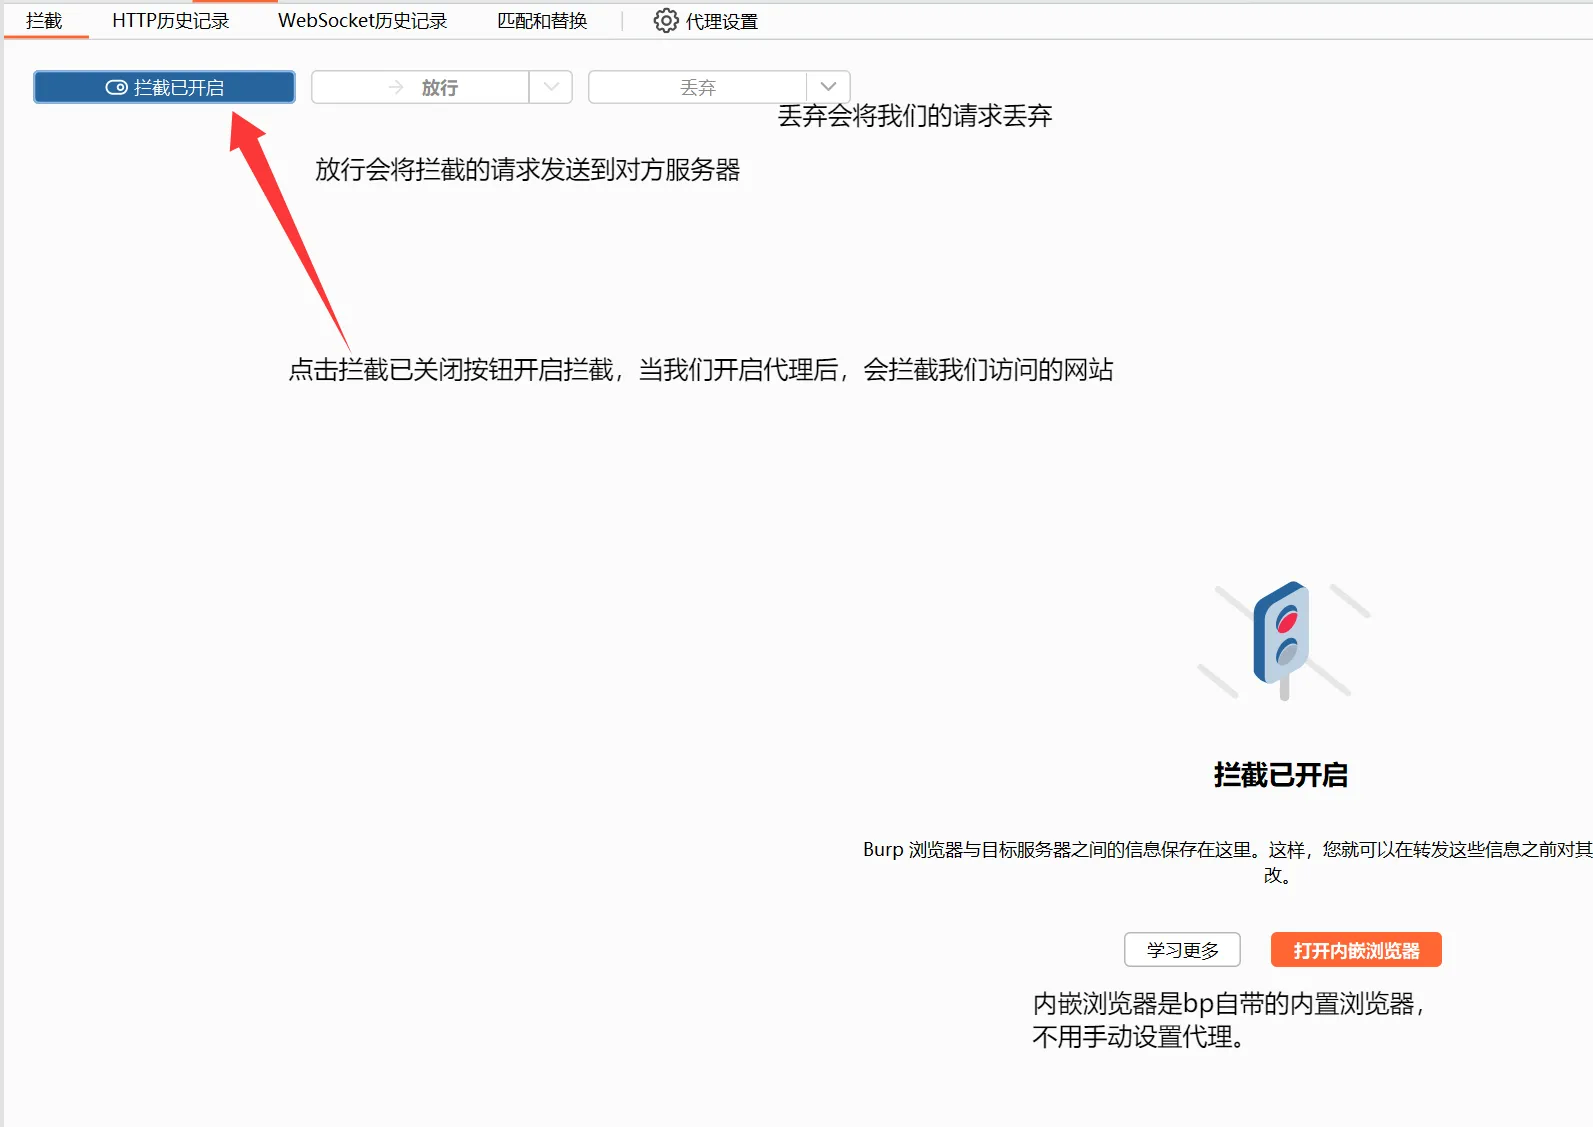This screenshot has height=1127, width=1593.
Task: Turn off interception with 拦截已开启 button
Action: (x=164, y=88)
